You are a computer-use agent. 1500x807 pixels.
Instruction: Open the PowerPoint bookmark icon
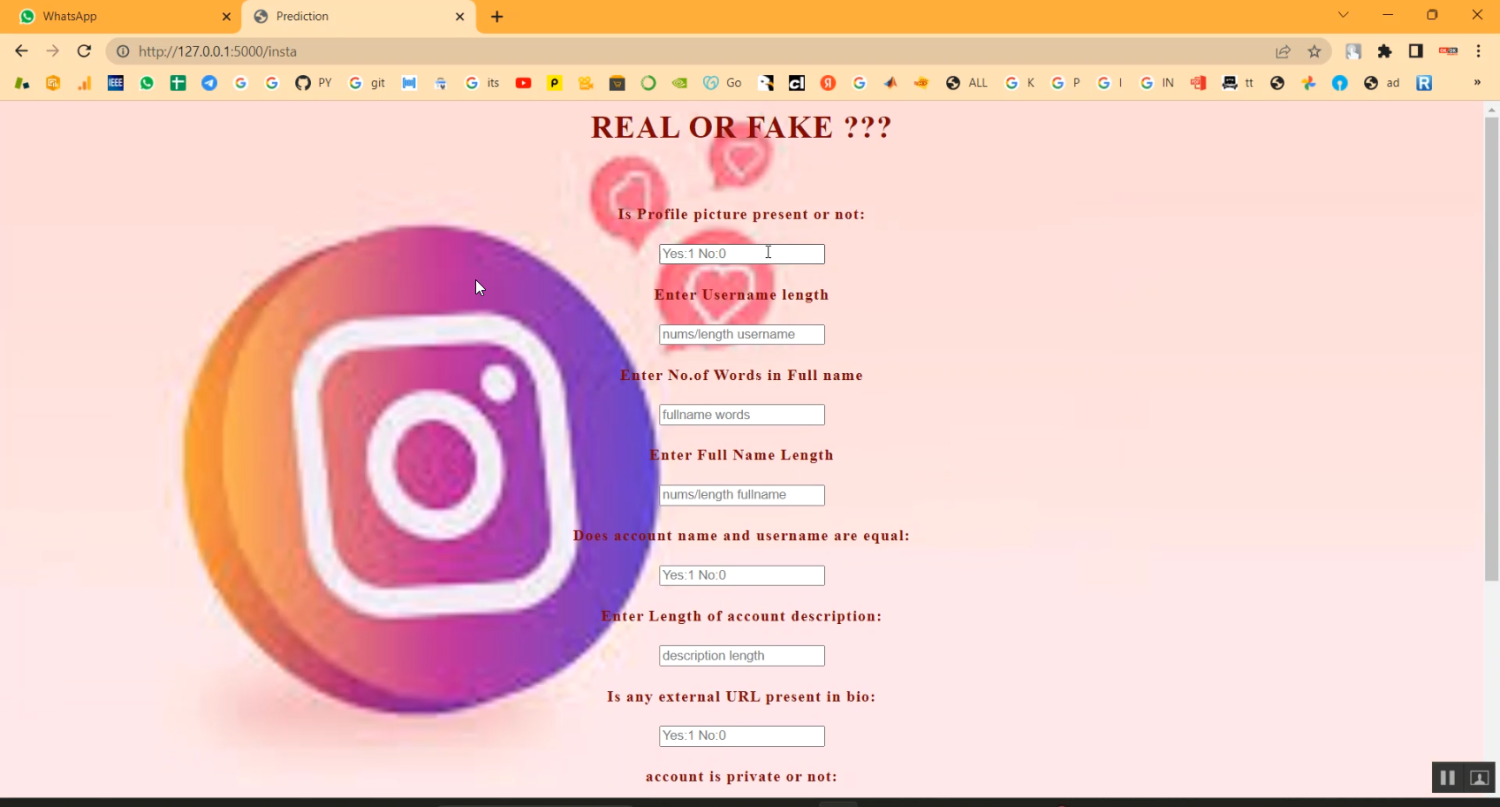[x=1198, y=83]
